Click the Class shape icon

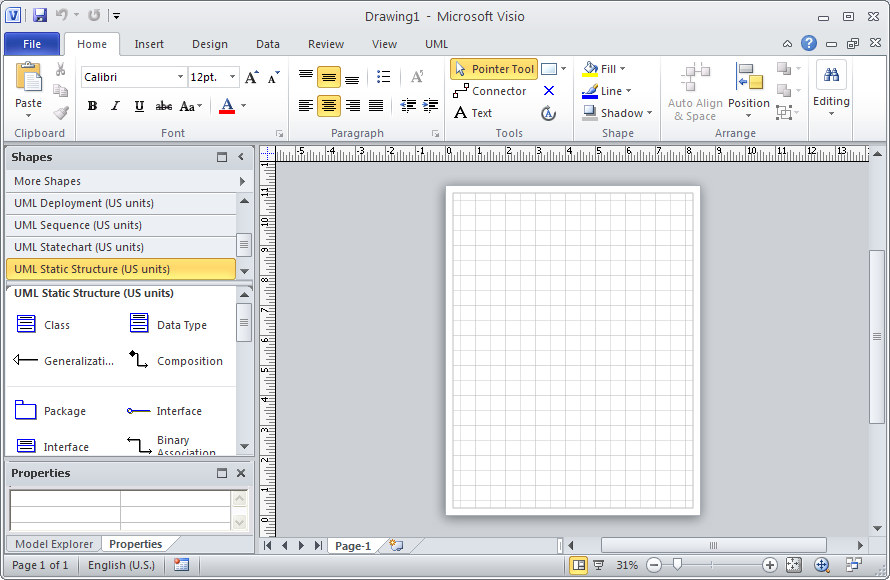(26, 323)
